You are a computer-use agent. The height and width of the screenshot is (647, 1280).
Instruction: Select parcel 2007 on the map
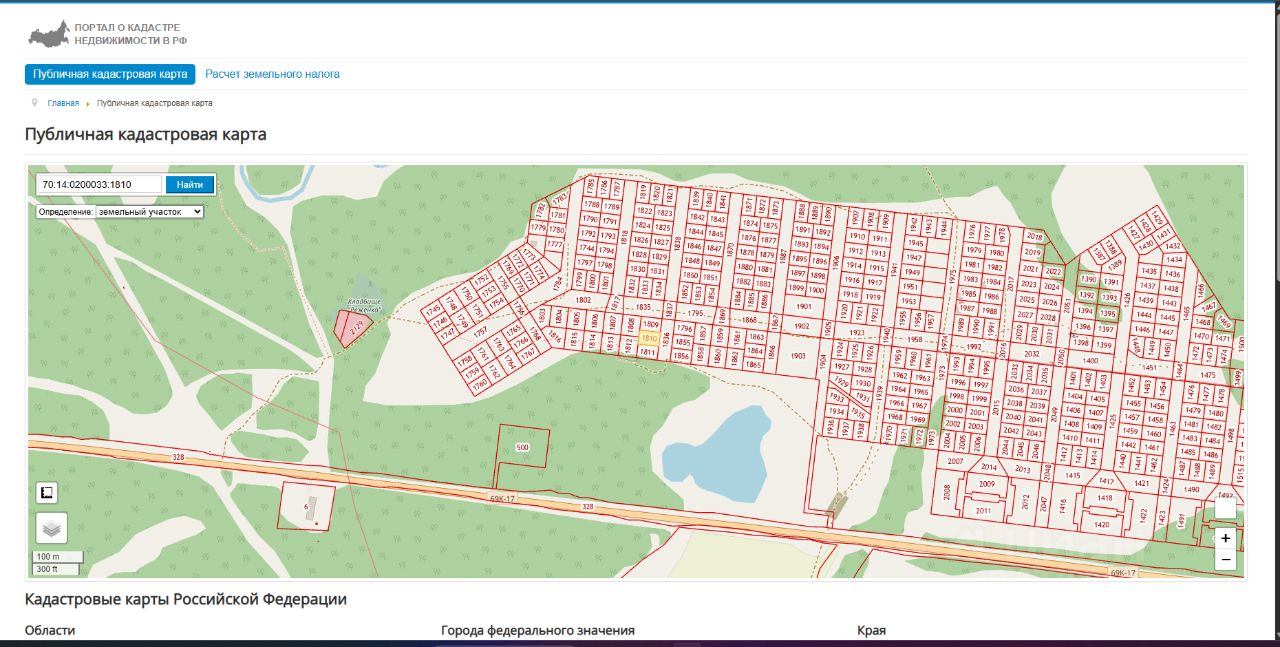point(954,461)
